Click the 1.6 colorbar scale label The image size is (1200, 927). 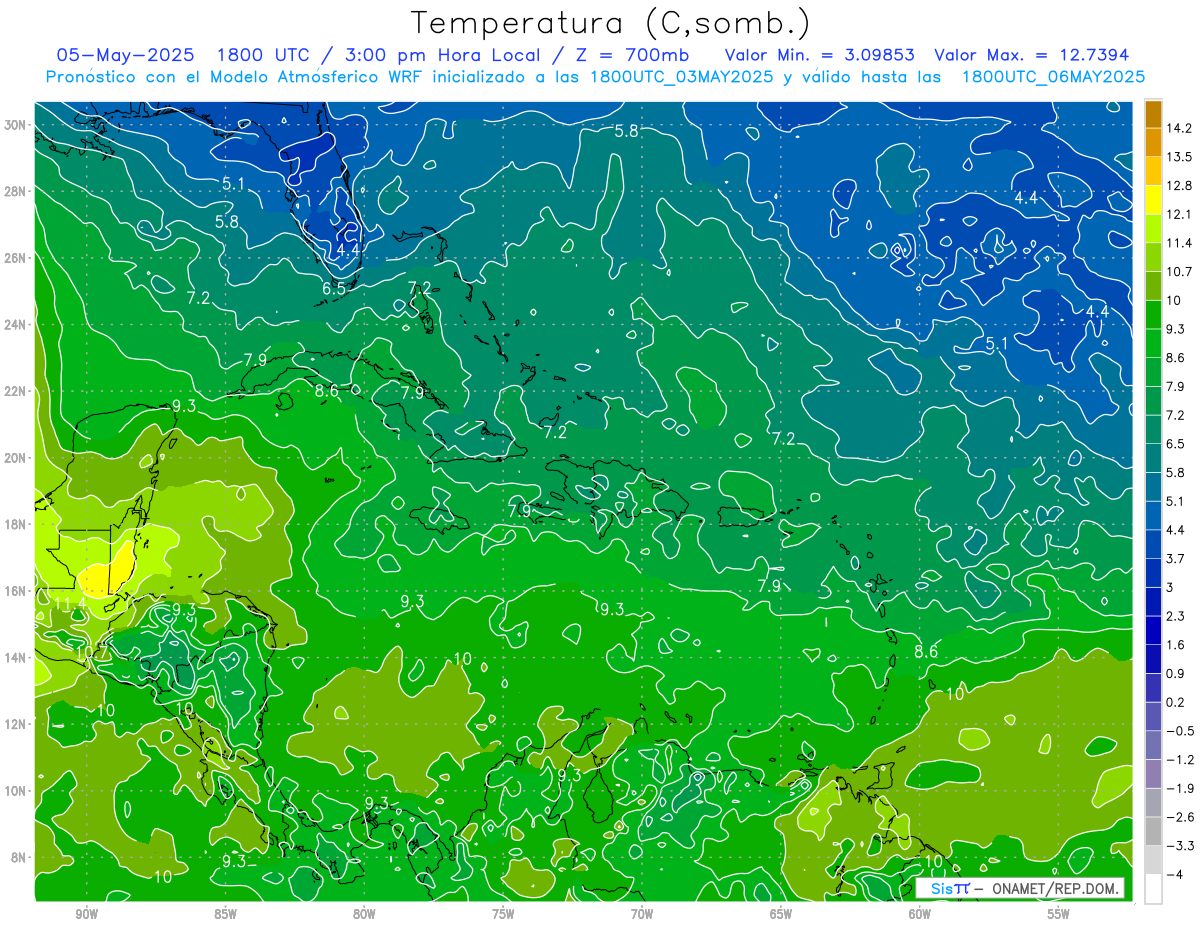(x=1176, y=645)
